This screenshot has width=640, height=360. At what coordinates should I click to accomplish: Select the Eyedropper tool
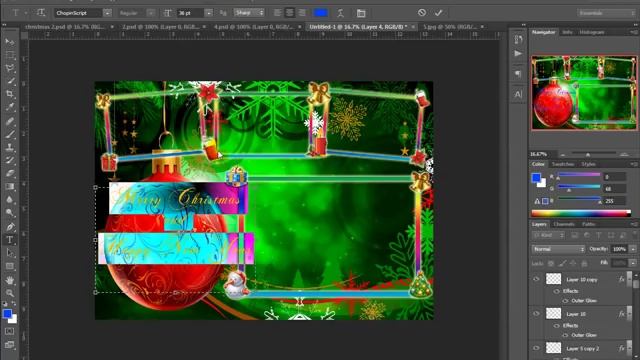10,107
